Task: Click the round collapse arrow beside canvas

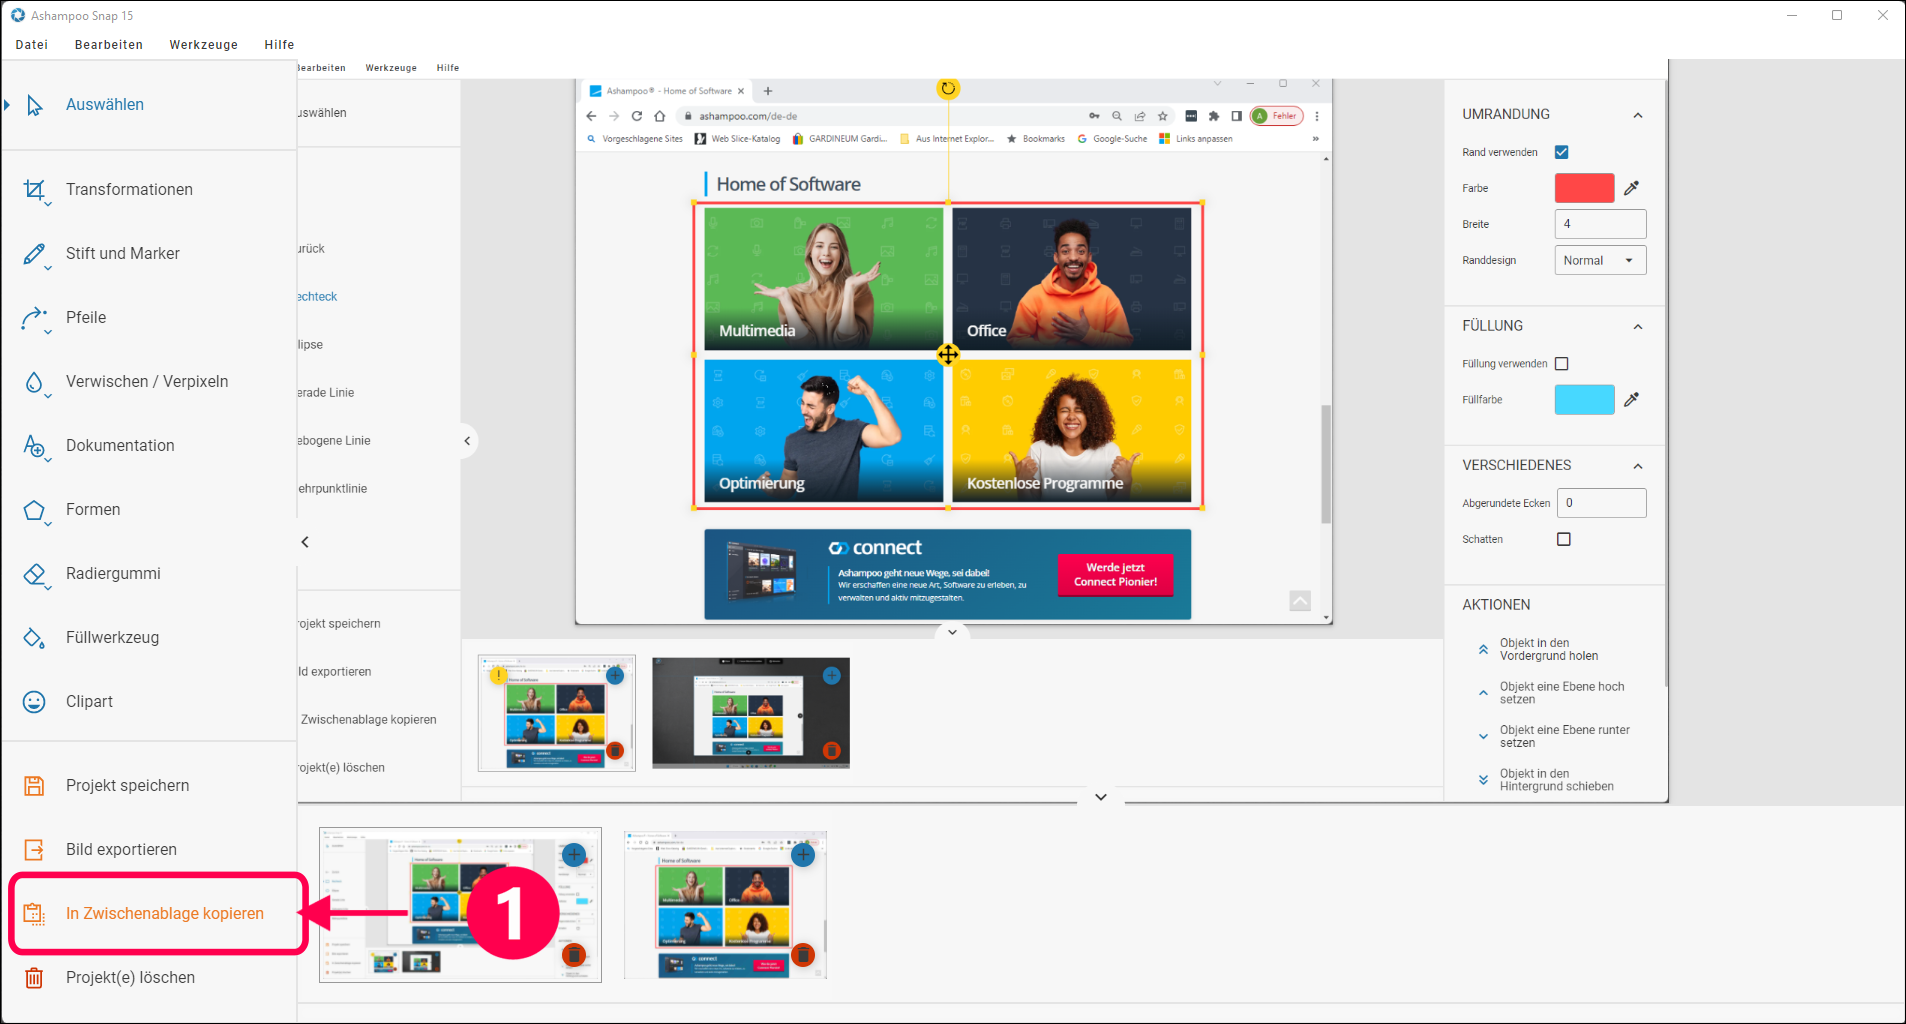Action: point(467,441)
